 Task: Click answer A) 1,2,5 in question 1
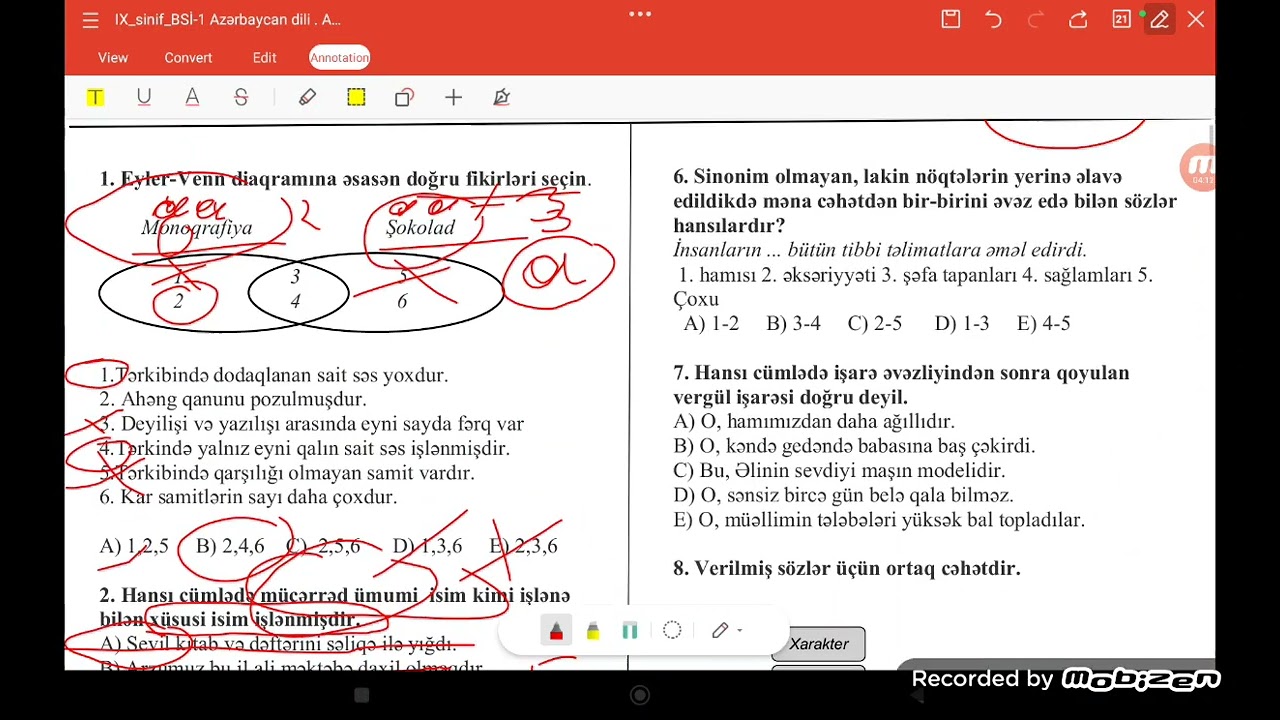pos(134,546)
